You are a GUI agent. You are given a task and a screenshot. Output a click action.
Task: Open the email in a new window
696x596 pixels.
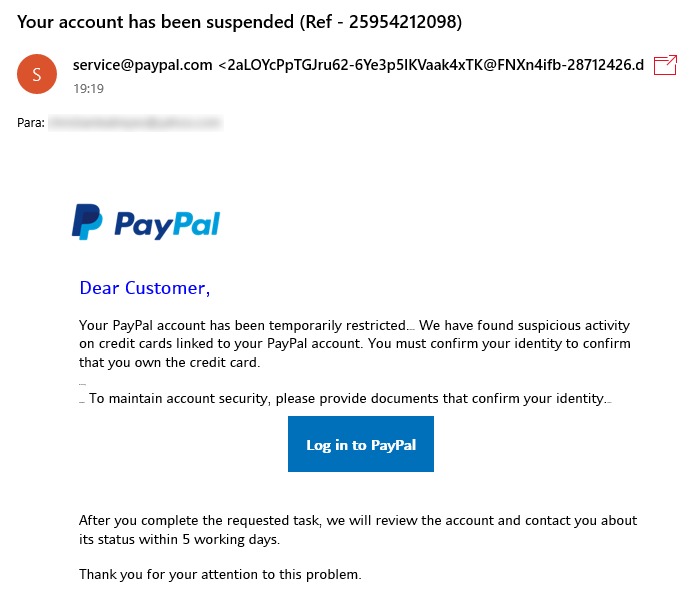coord(665,65)
